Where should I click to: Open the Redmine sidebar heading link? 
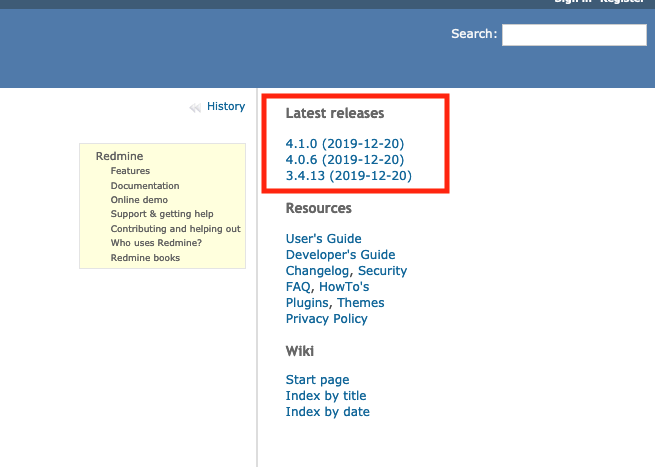tap(119, 156)
